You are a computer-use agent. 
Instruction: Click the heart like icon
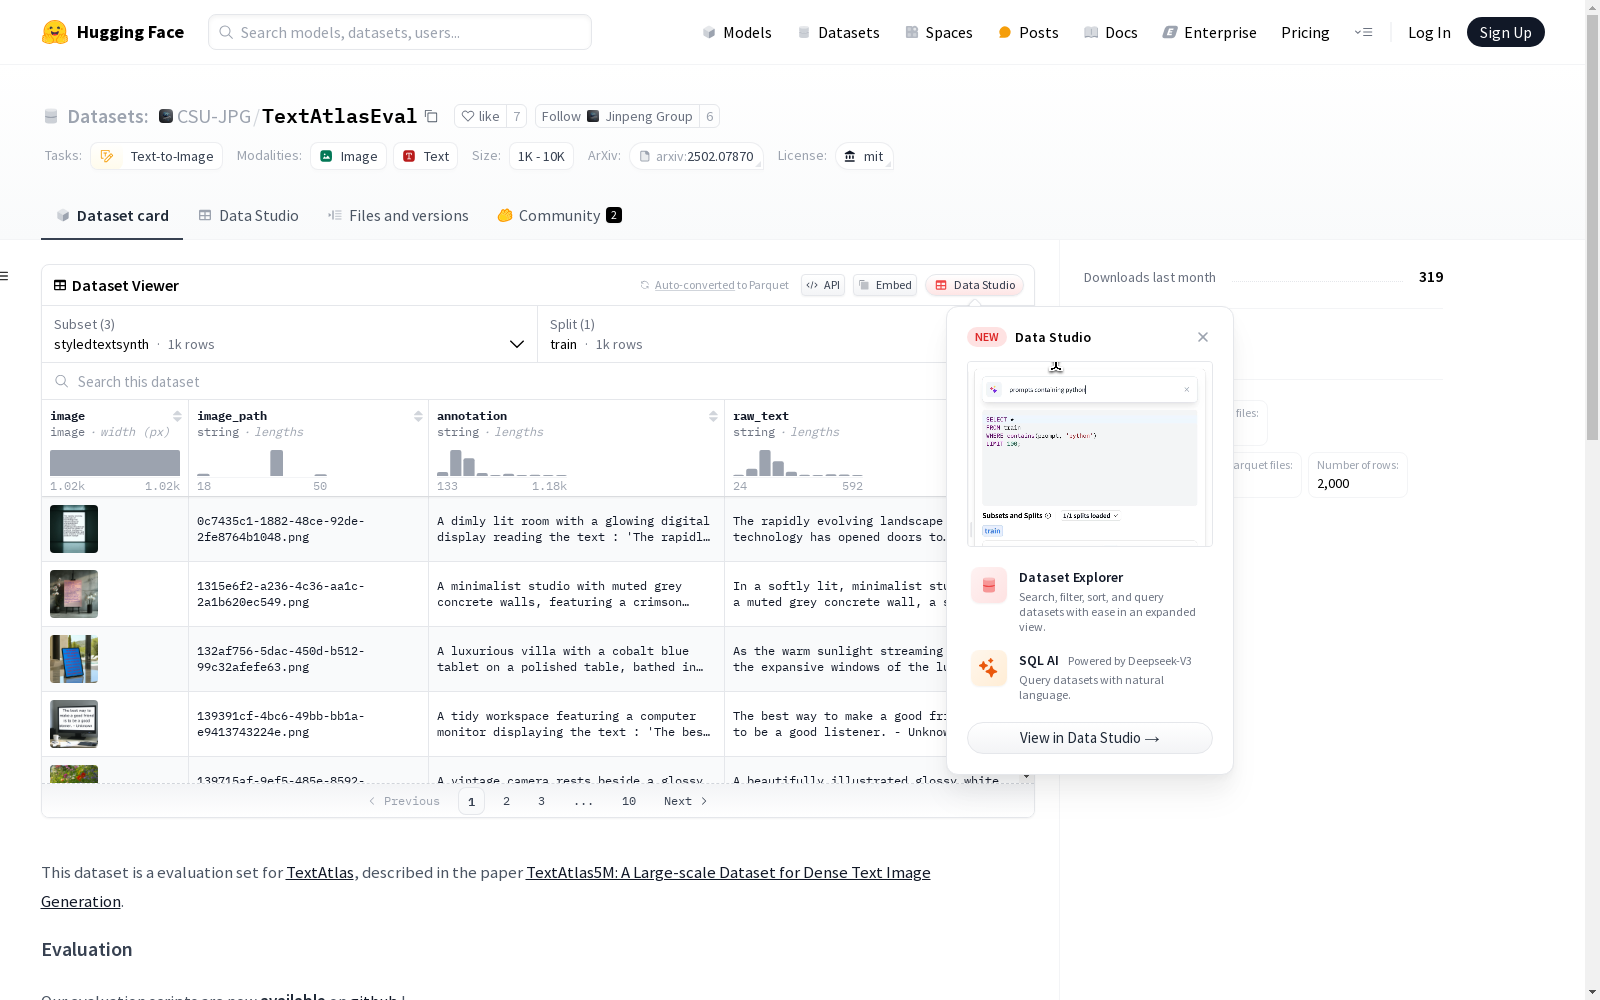click(467, 116)
